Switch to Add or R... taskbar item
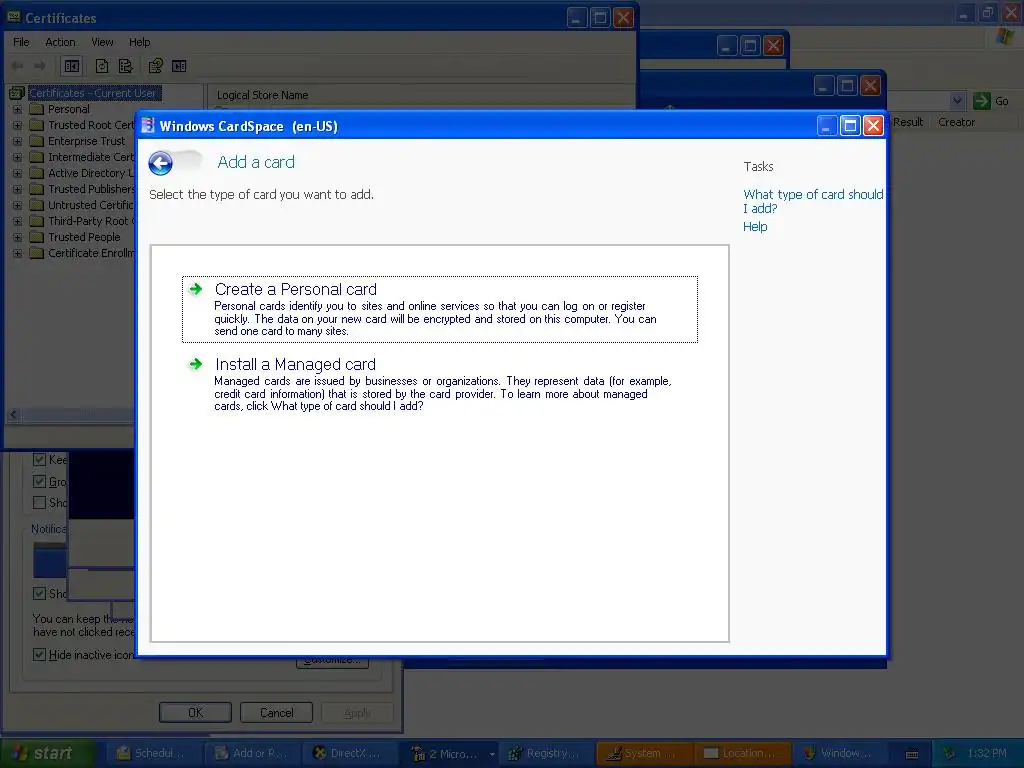The image size is (1024, 768). click(x=253, y=754)
